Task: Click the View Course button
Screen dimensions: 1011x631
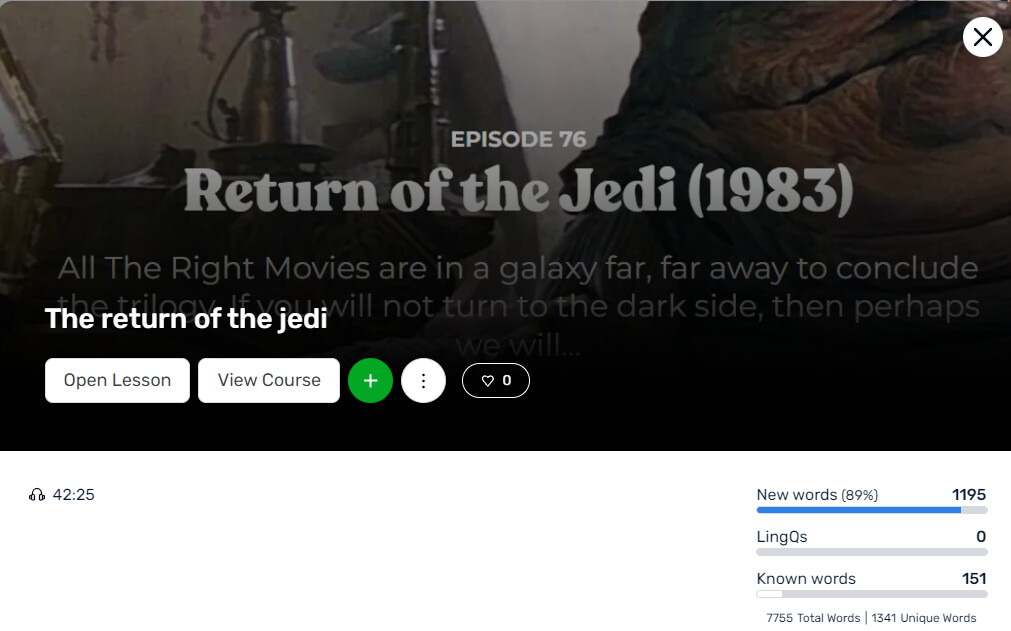Action: coord(269,380)
